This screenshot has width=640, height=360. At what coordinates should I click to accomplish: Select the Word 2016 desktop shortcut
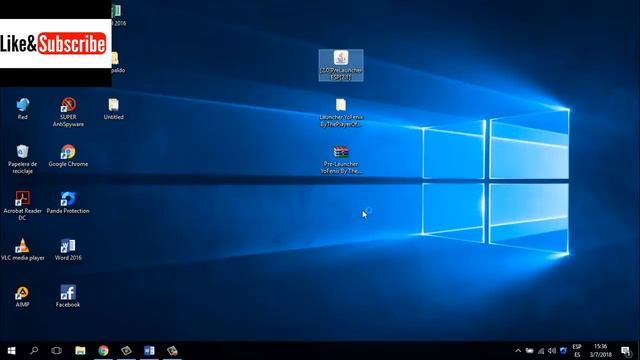point(68,249)
